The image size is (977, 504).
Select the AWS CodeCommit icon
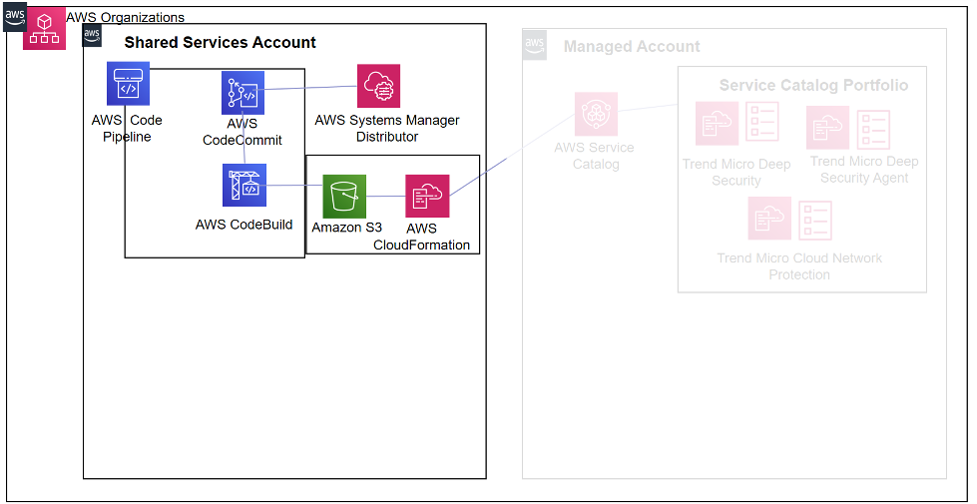pyautogui.click(x=243, y=93)
